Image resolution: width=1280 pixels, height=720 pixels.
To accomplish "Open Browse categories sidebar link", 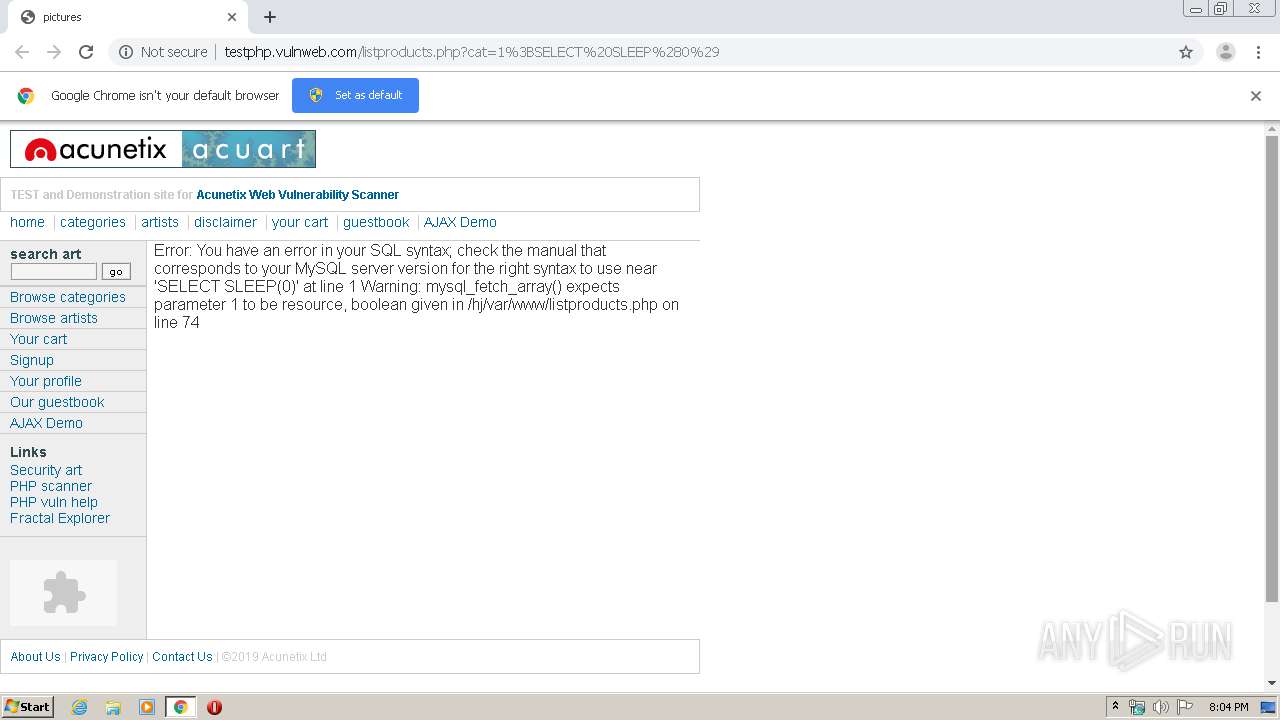I will point(68,297).
